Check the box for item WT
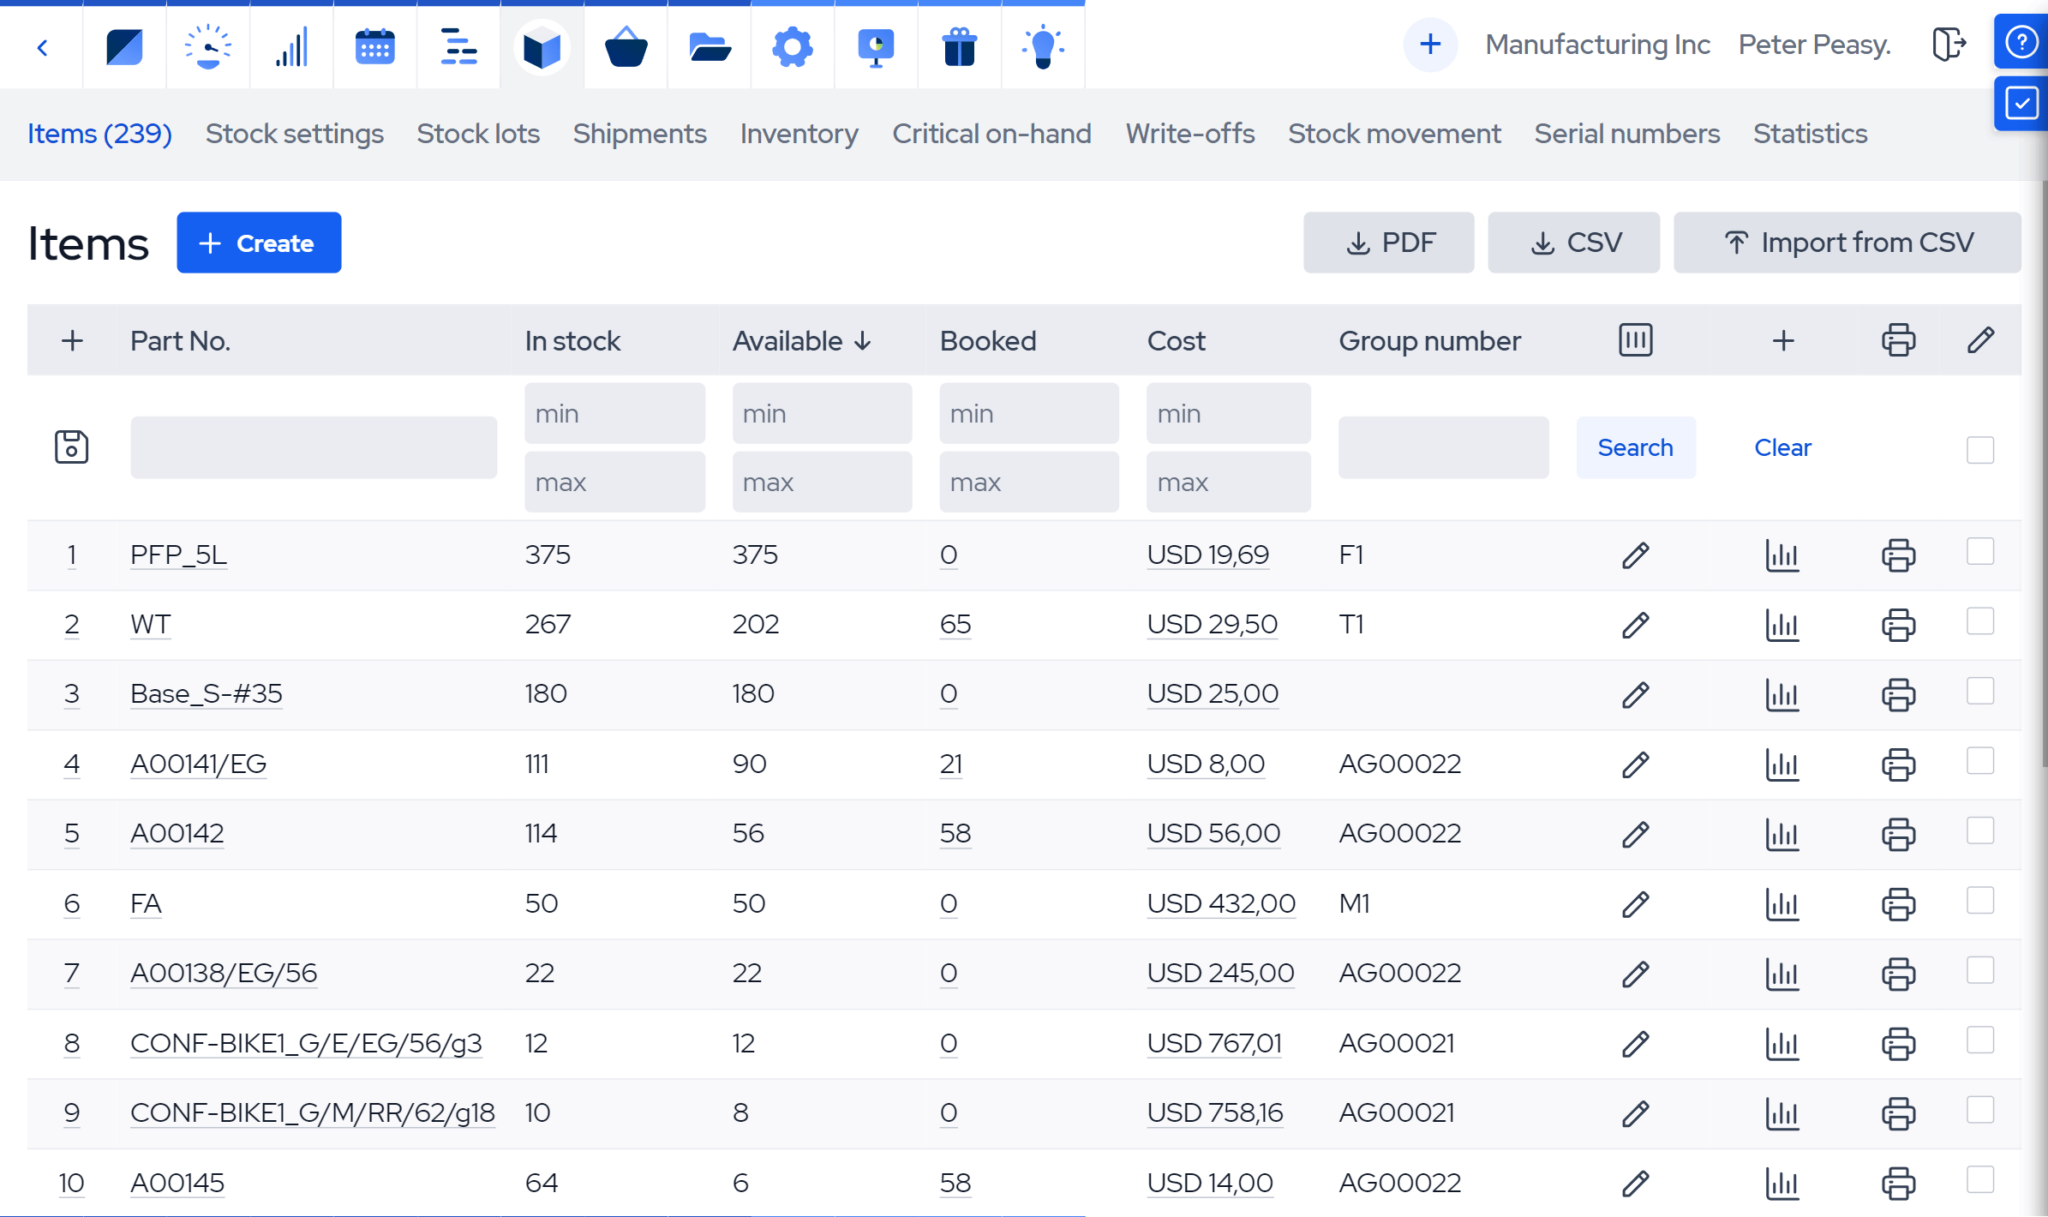This screenshot has width=2048, height=1217. pos(1980,621)
